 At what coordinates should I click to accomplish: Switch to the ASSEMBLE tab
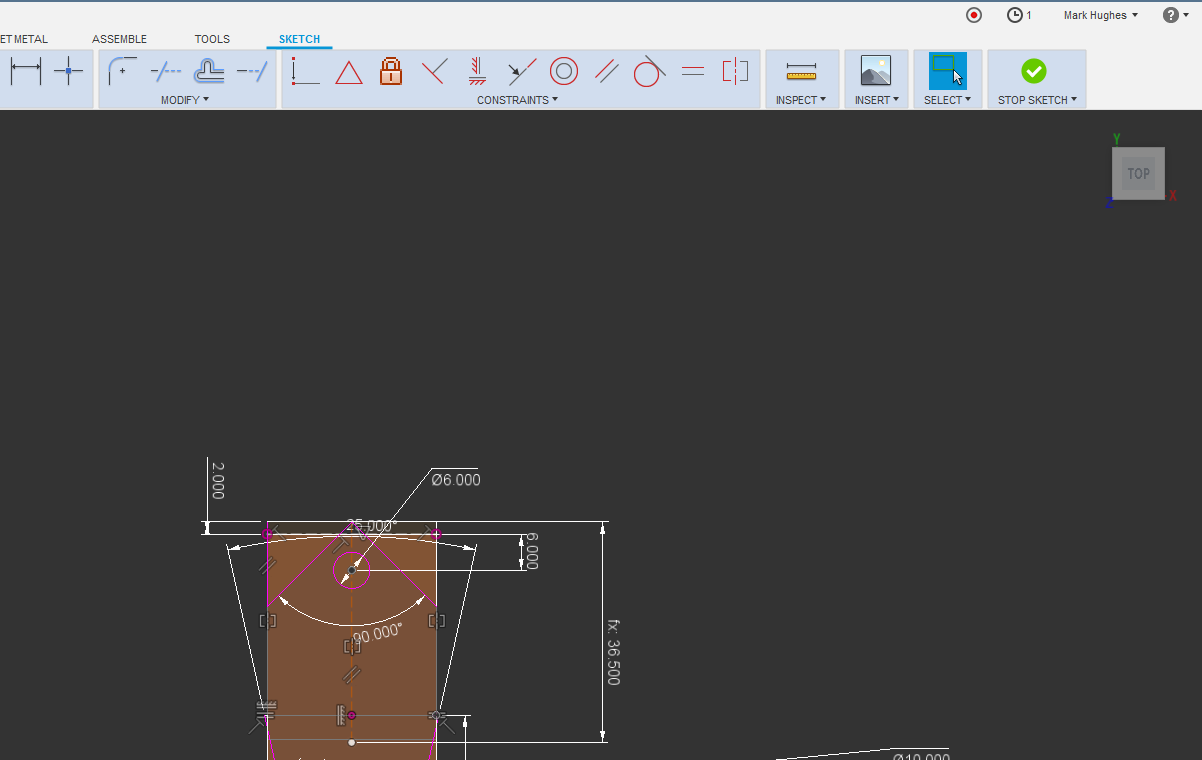point(120,39)
